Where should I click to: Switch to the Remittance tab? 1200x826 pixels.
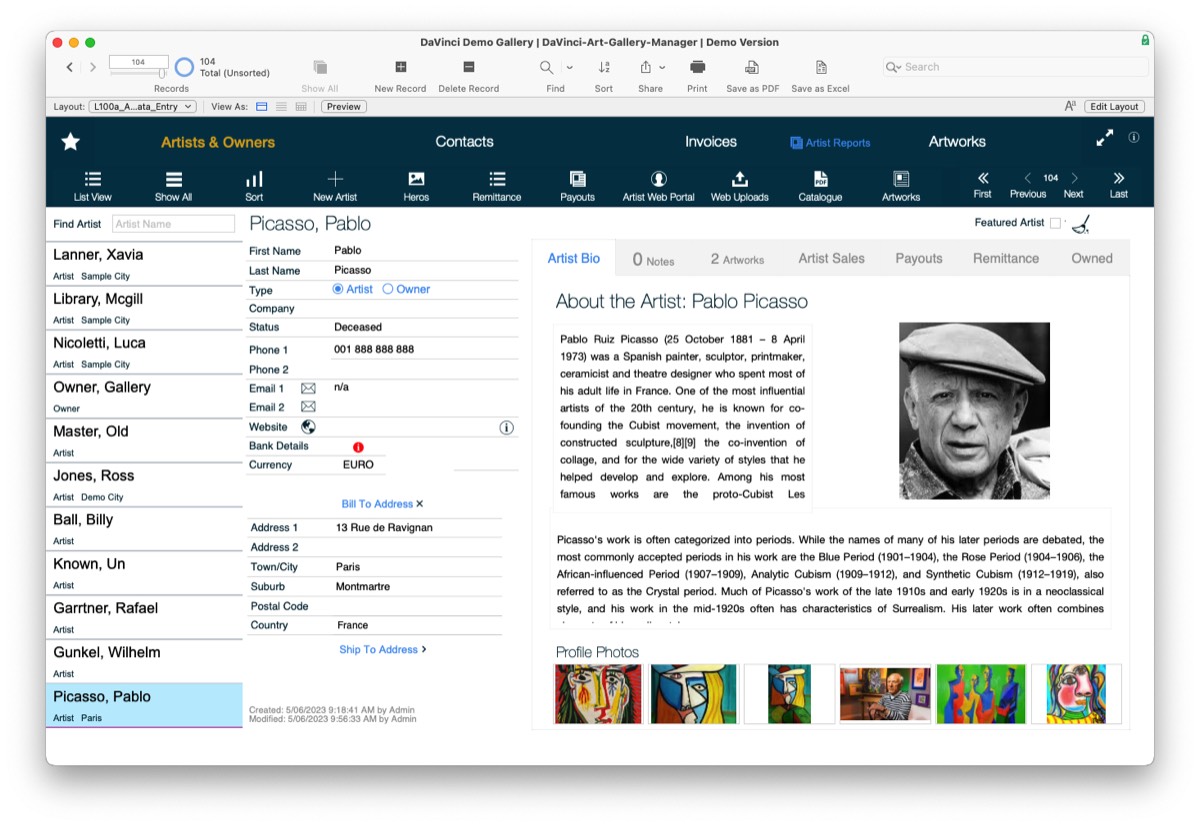(x=1006, y=258)
